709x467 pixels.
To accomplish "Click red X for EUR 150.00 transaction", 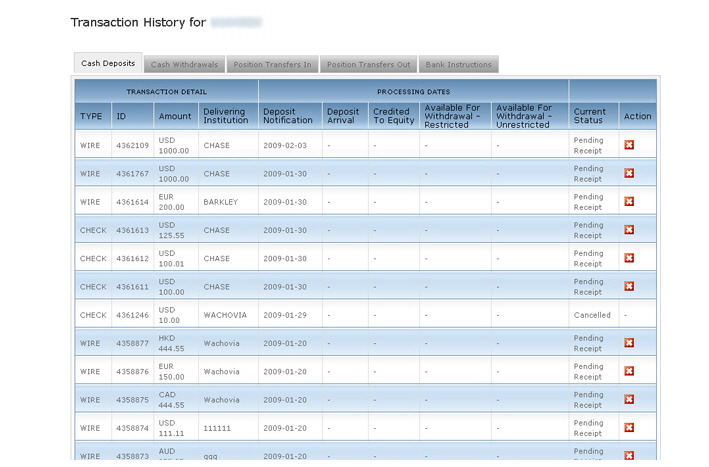I will (x=629, y=371).
